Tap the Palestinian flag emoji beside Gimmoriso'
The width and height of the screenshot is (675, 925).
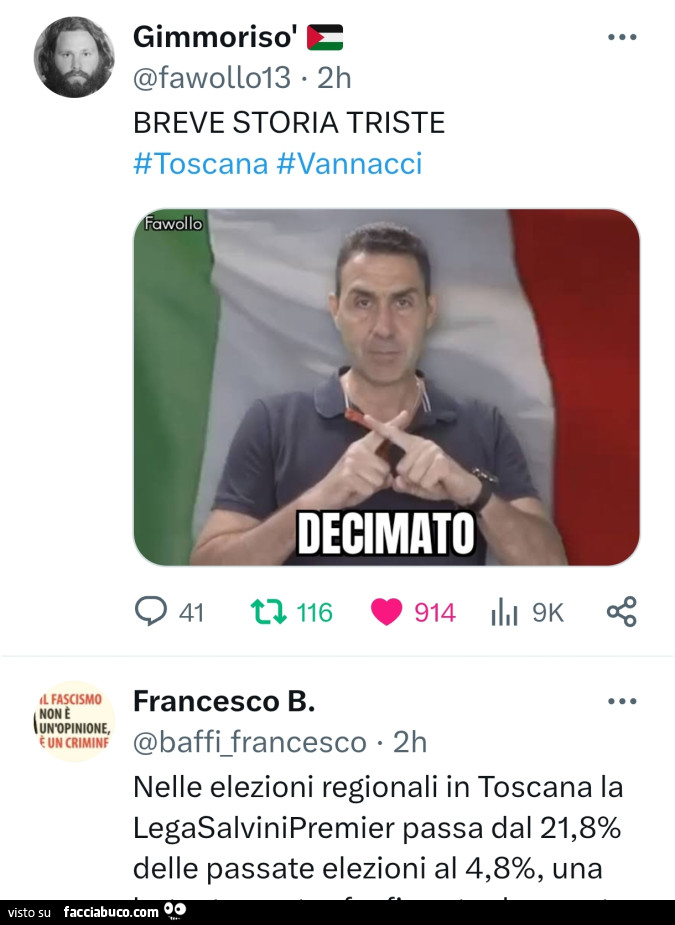[325, 37]
